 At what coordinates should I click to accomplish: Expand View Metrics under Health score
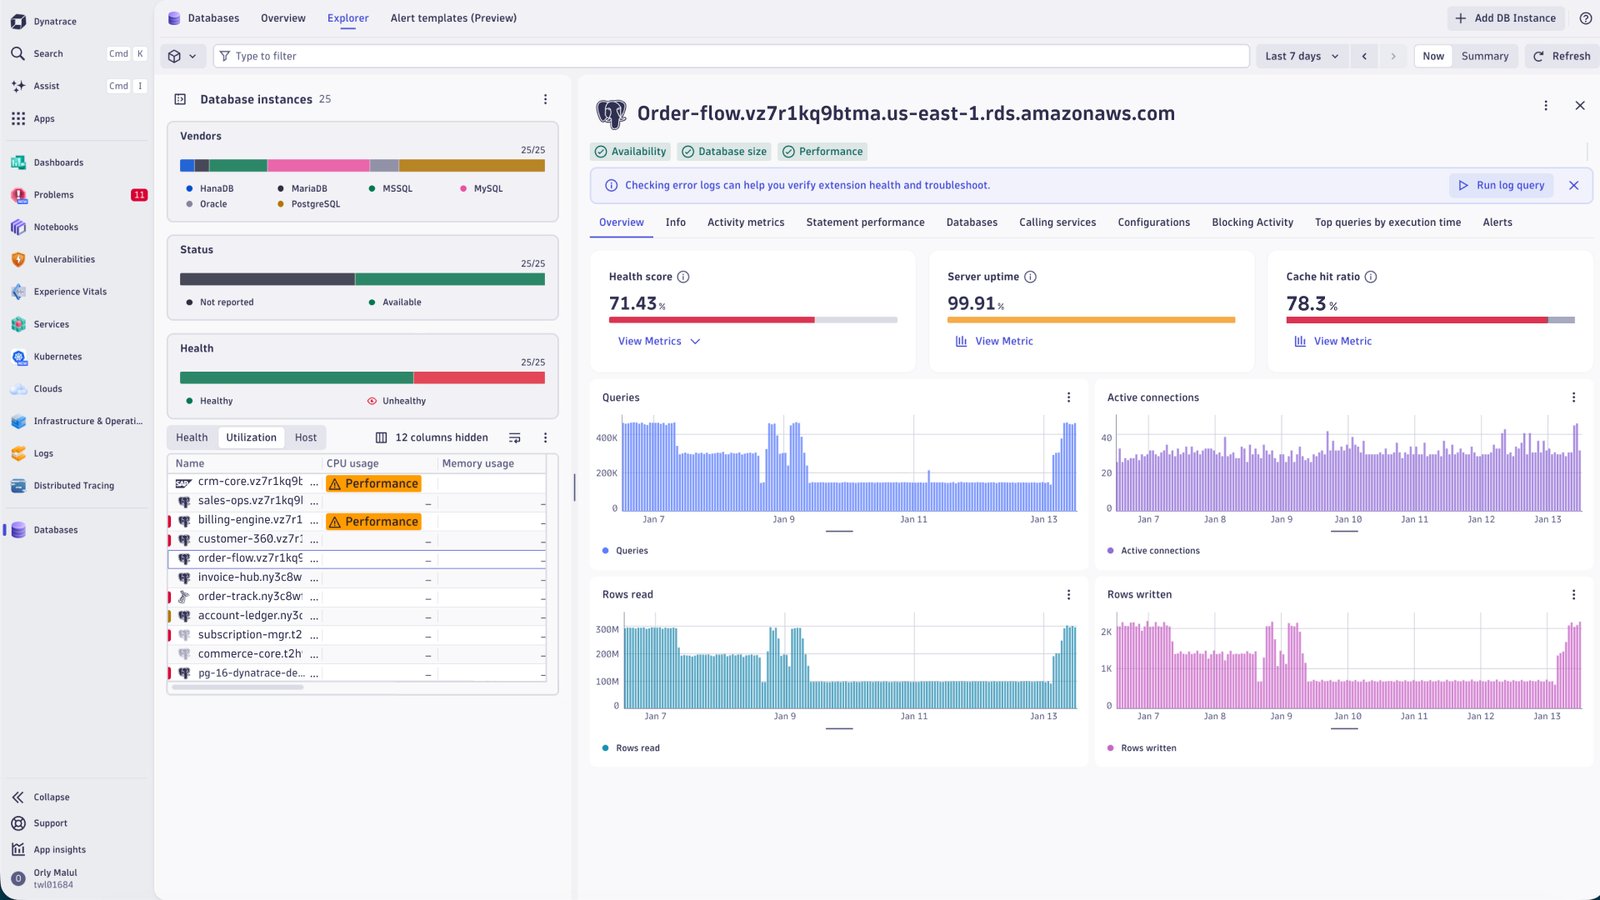(659, 341)
